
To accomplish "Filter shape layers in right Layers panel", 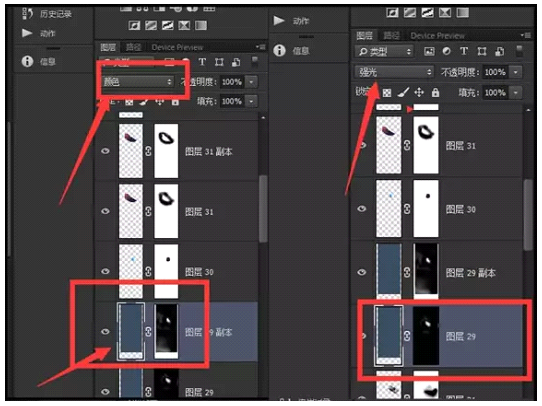I will (x=482, y=51).
